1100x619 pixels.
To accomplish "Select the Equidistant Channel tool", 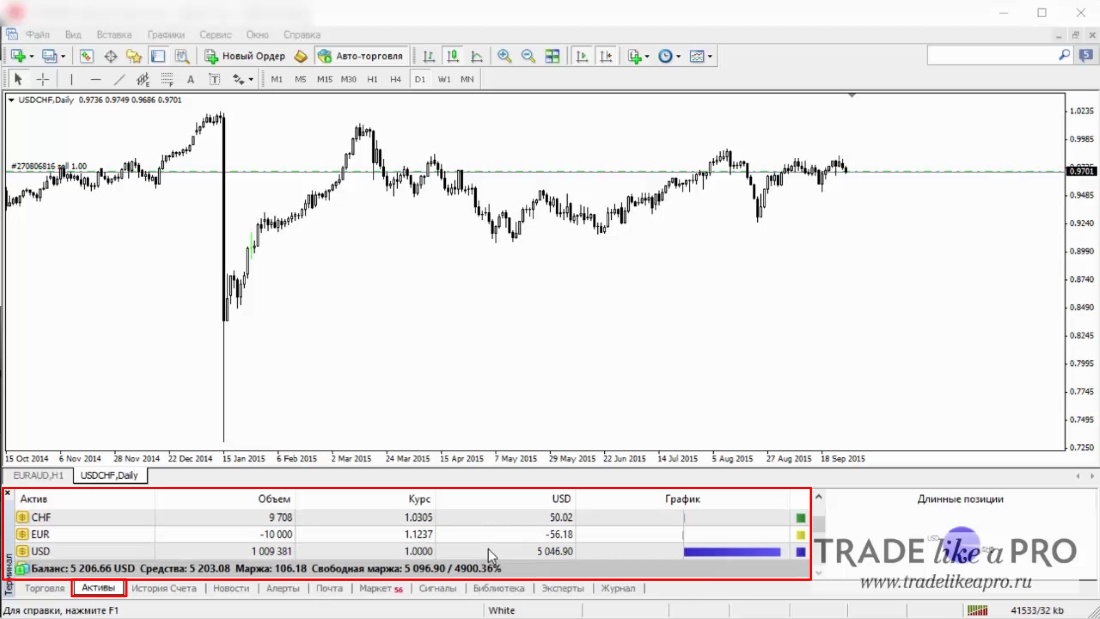I will click(143, 79).
